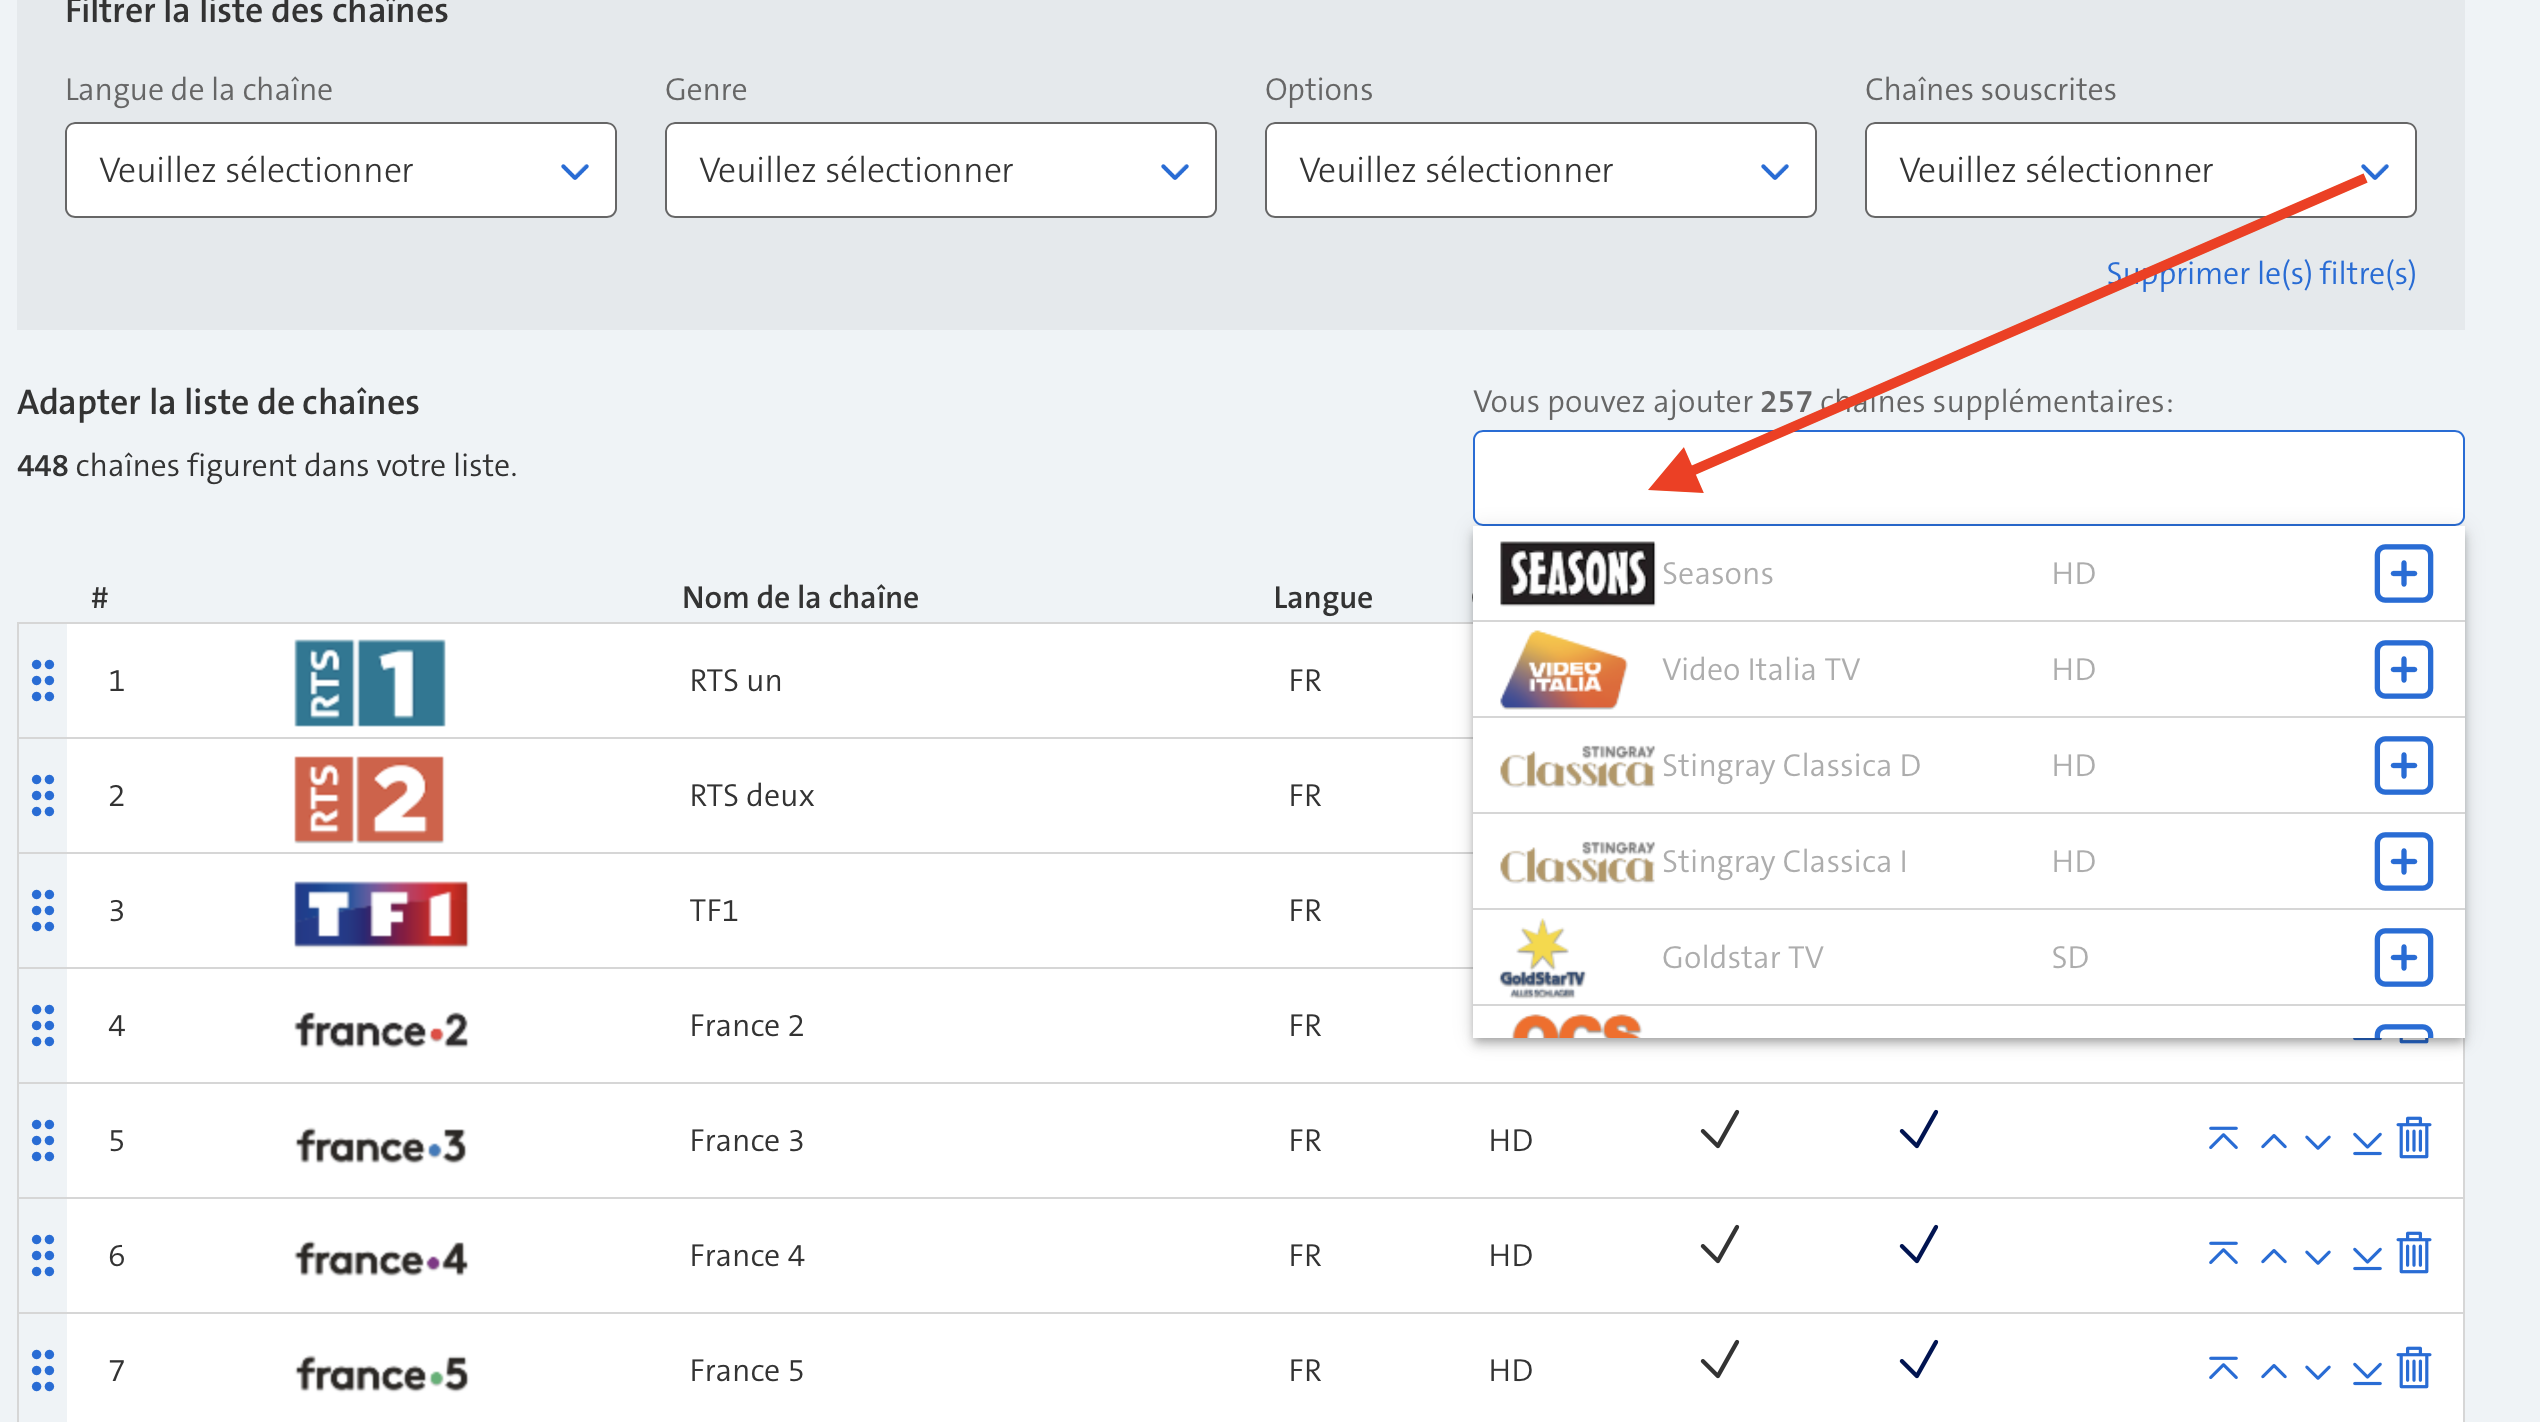Open Langue de la chaîne dropdown
The width and height of the screenshot is (2540, 1422).
341,170
